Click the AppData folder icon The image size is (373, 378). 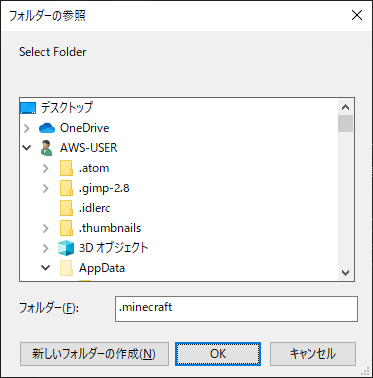(66, 268)
